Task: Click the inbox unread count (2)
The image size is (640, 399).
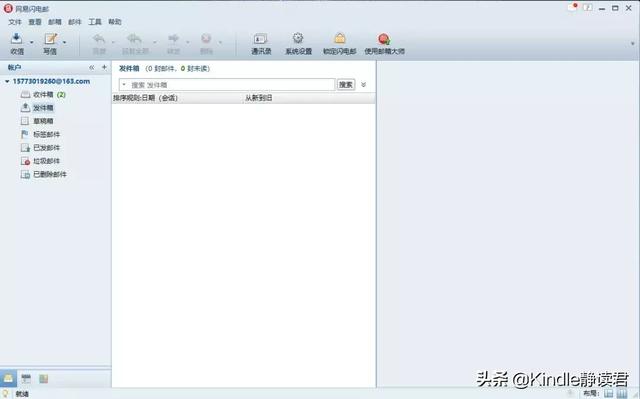Action: click(61, 95)
